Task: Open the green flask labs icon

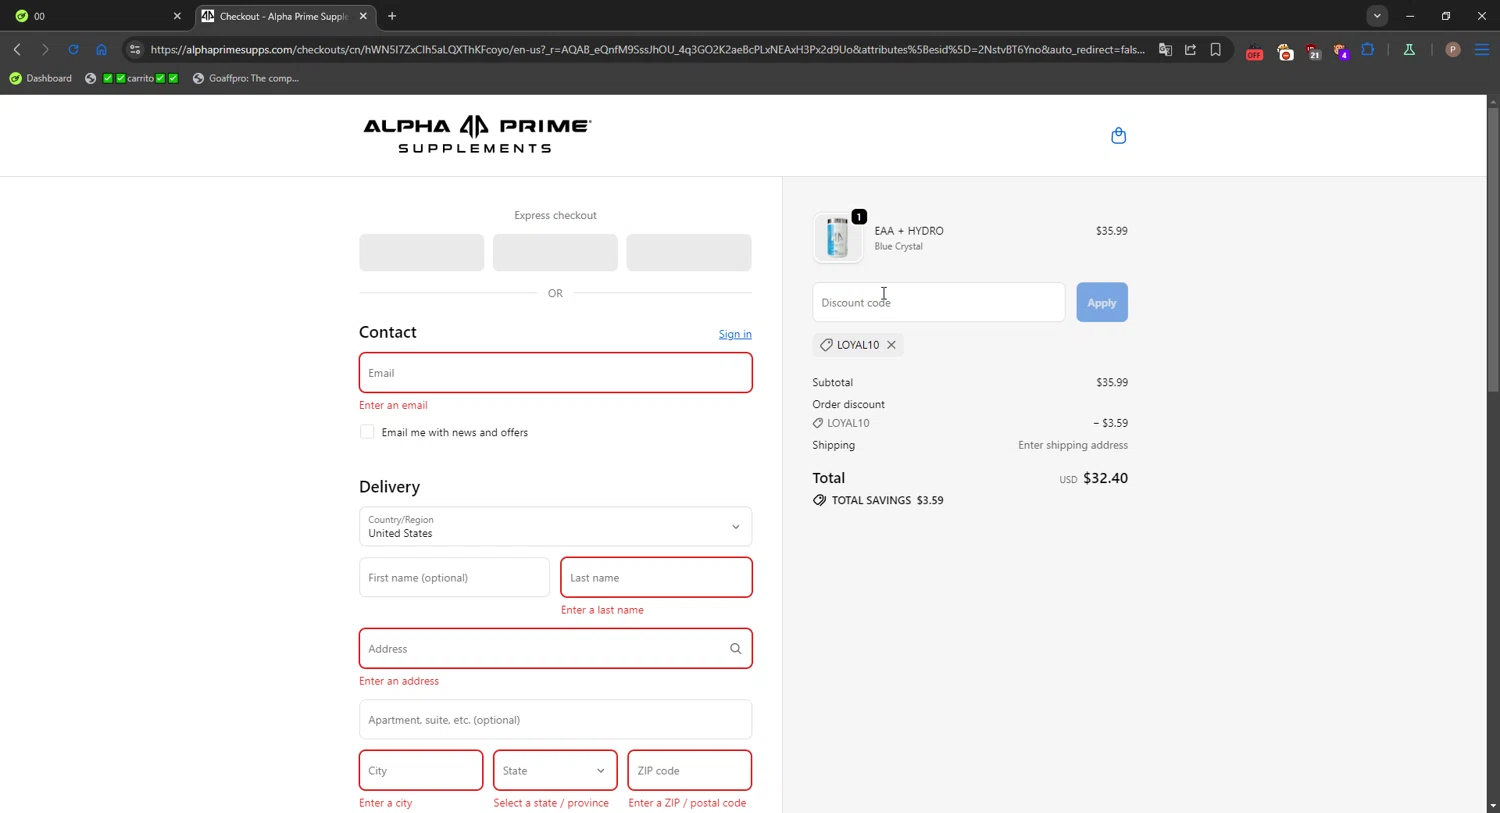Action: tap(1409, 50)
